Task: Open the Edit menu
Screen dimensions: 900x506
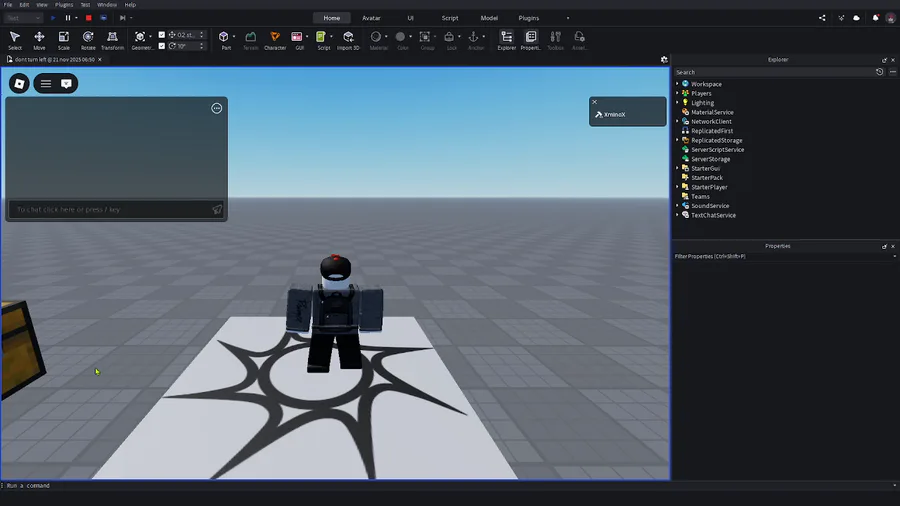Action: pos(24,5)
